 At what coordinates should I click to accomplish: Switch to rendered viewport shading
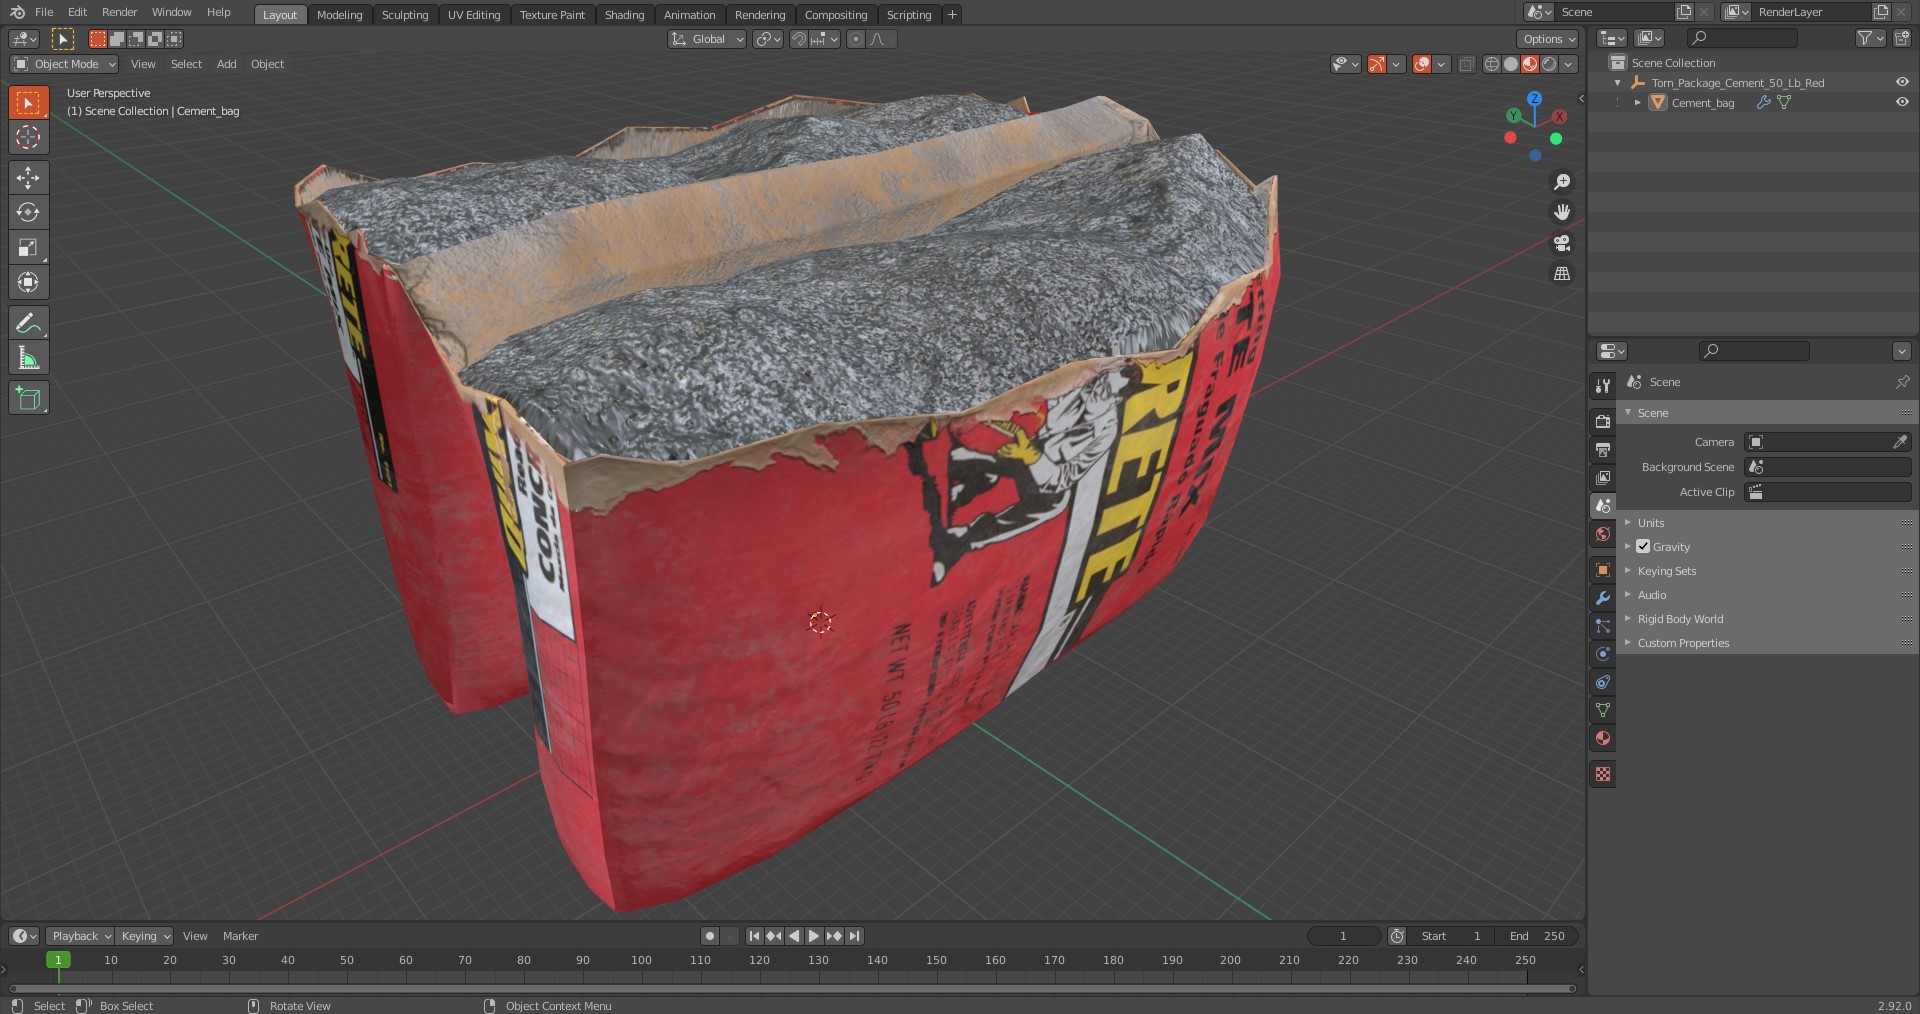(x=1549, y=64)
